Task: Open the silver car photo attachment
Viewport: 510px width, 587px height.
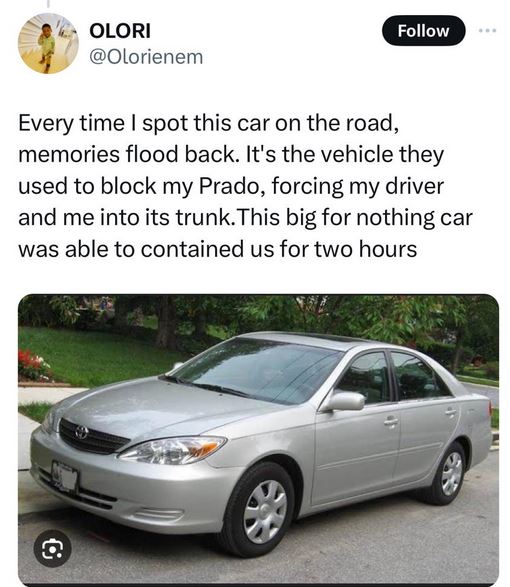Action: tap(258, 440)
